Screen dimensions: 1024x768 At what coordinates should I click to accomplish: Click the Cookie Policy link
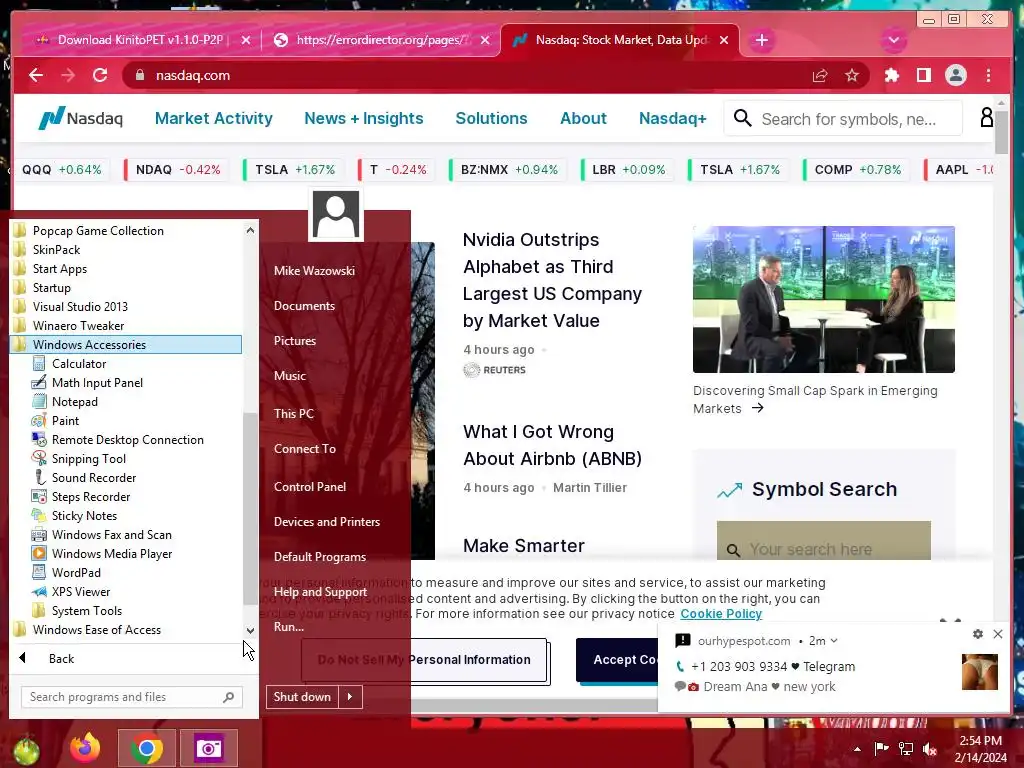pyautogui.click(x=721, y=614)
